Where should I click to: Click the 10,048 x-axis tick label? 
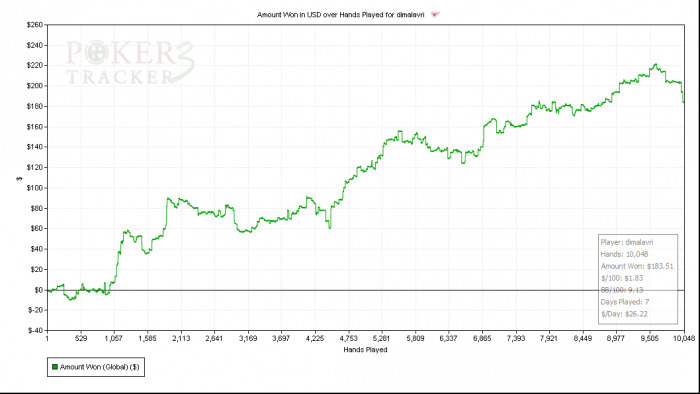[684, 338]
